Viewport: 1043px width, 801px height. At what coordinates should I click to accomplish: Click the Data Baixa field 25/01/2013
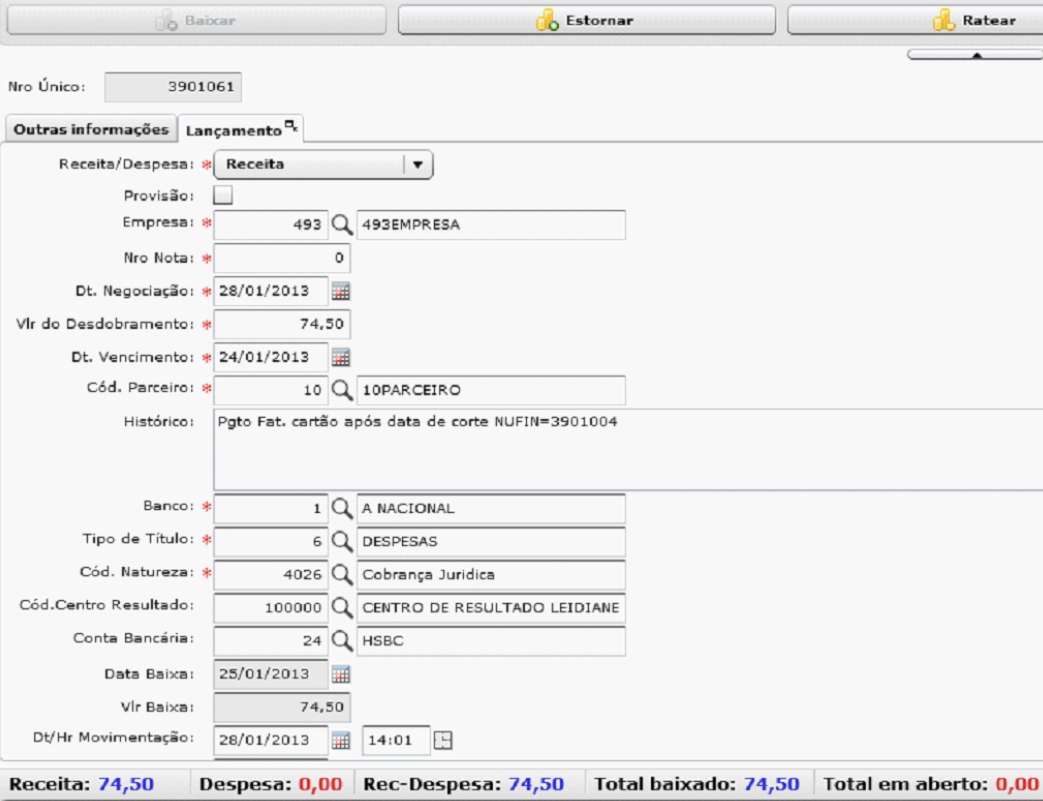click(271, 674)
